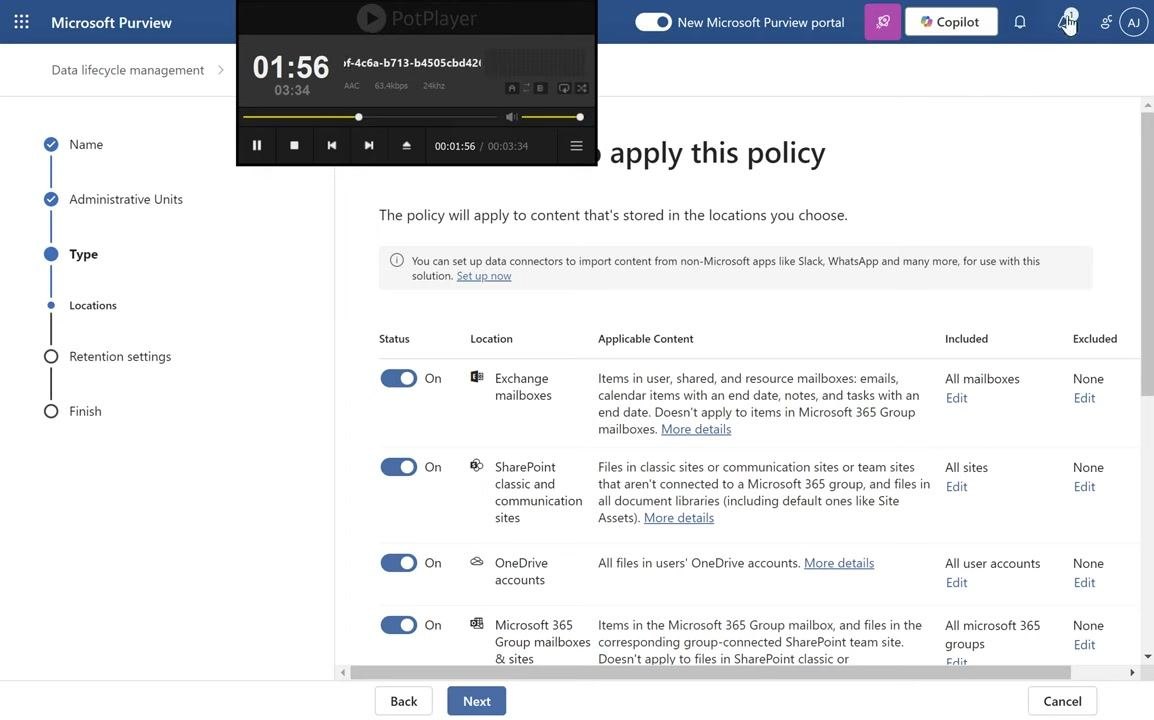This screenshot has height=720, width=1154.
Task: Open the Set up now link
Action: point(484,276)
